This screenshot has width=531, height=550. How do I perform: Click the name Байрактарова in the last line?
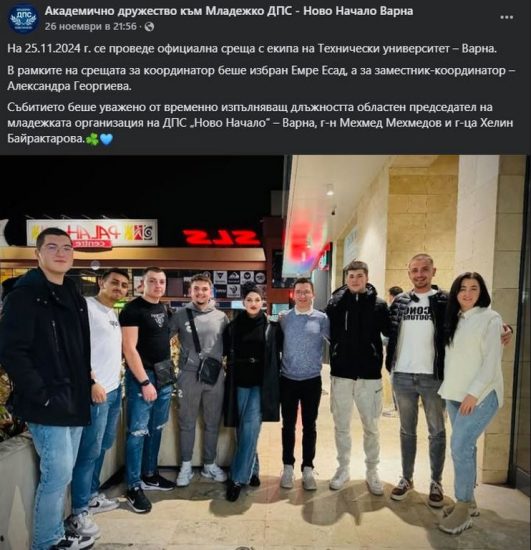(46, 139)
